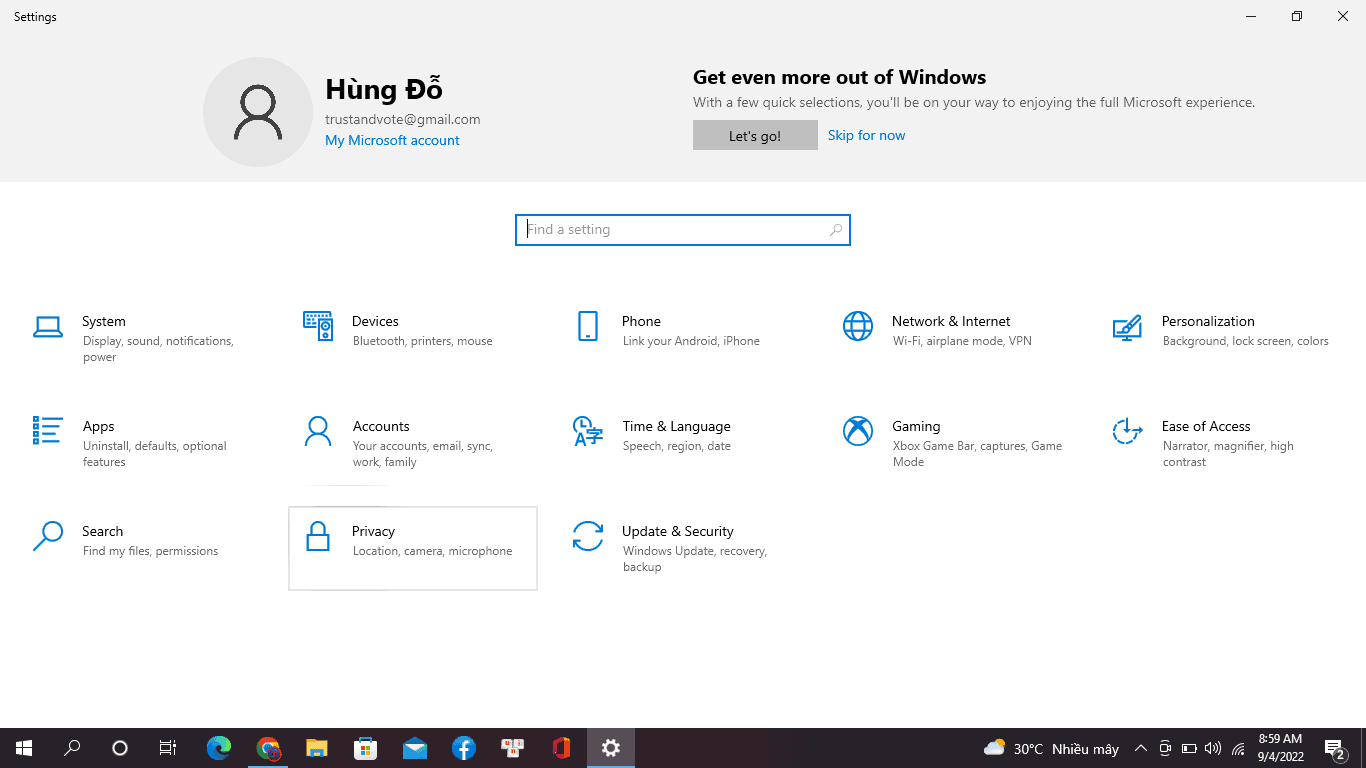The image size is (1366, 768).
Task: Click the Let's go! button
Action: (755, 136)
